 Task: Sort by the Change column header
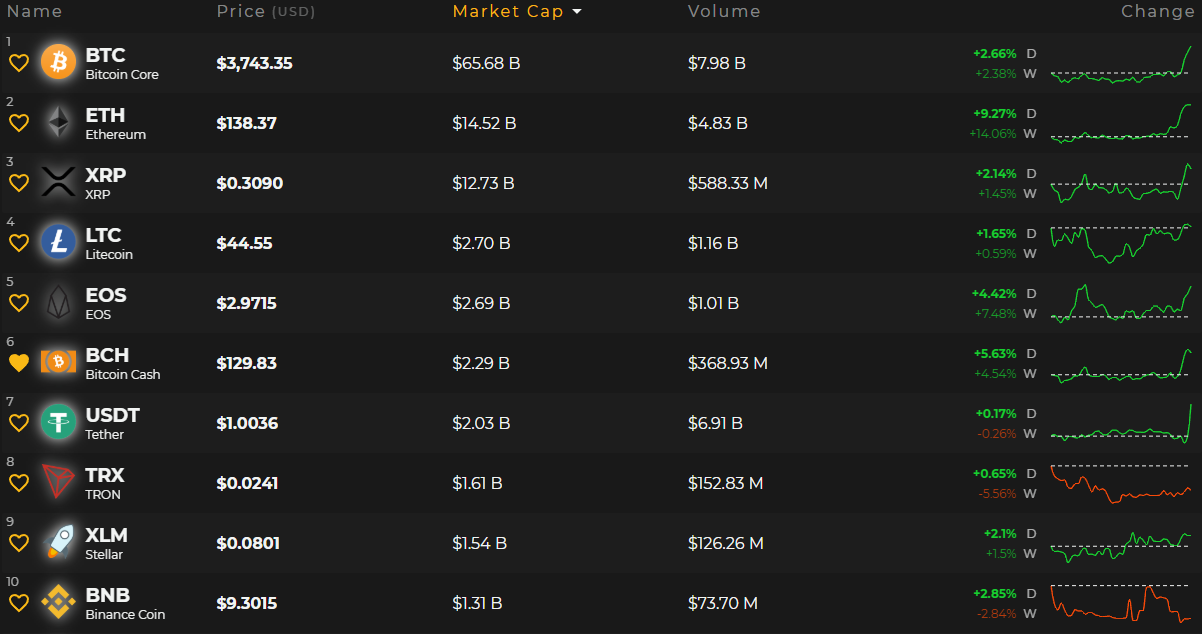click(x=1157, y=12)
